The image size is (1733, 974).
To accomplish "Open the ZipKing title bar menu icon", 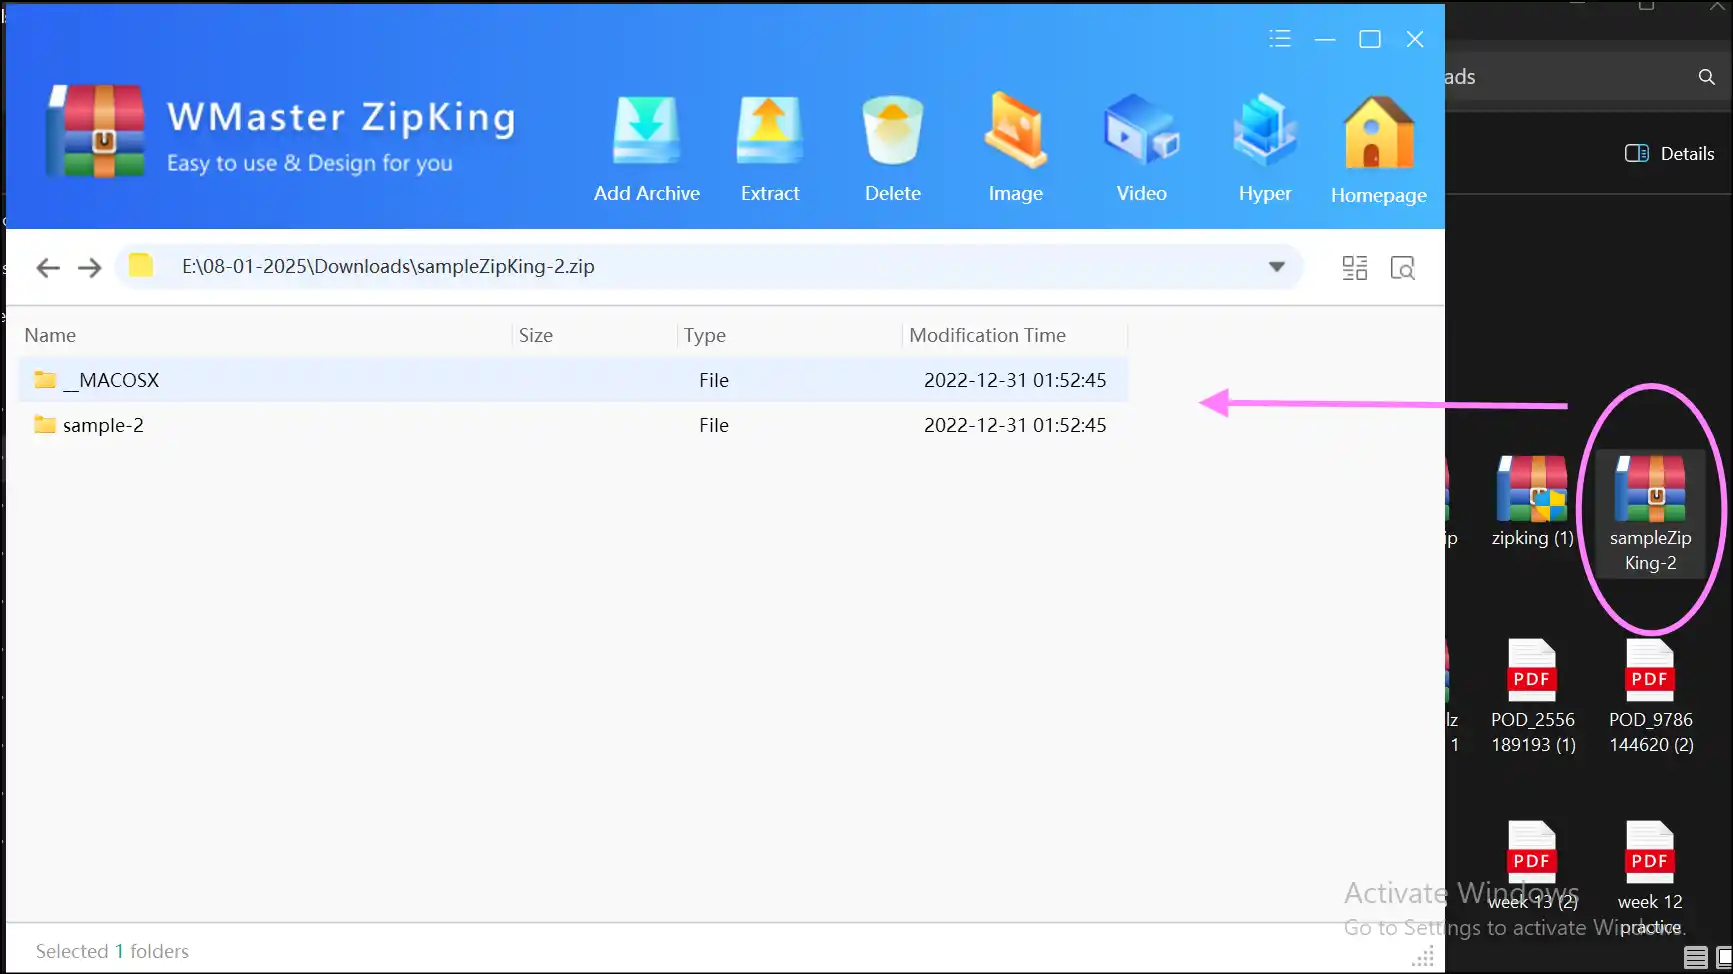I will tap(1280, 39).
